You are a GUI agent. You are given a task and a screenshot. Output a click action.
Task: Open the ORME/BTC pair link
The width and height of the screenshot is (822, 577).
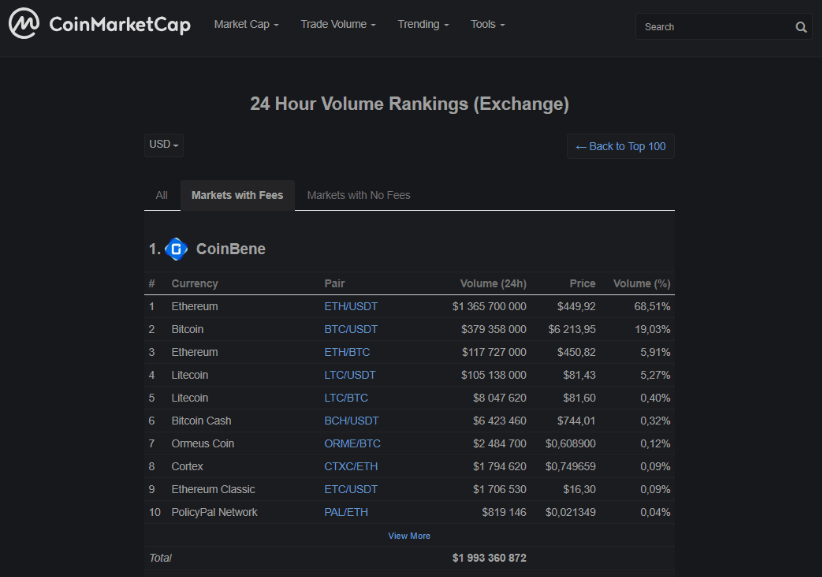pyautogui.click(x=352, y=444)
